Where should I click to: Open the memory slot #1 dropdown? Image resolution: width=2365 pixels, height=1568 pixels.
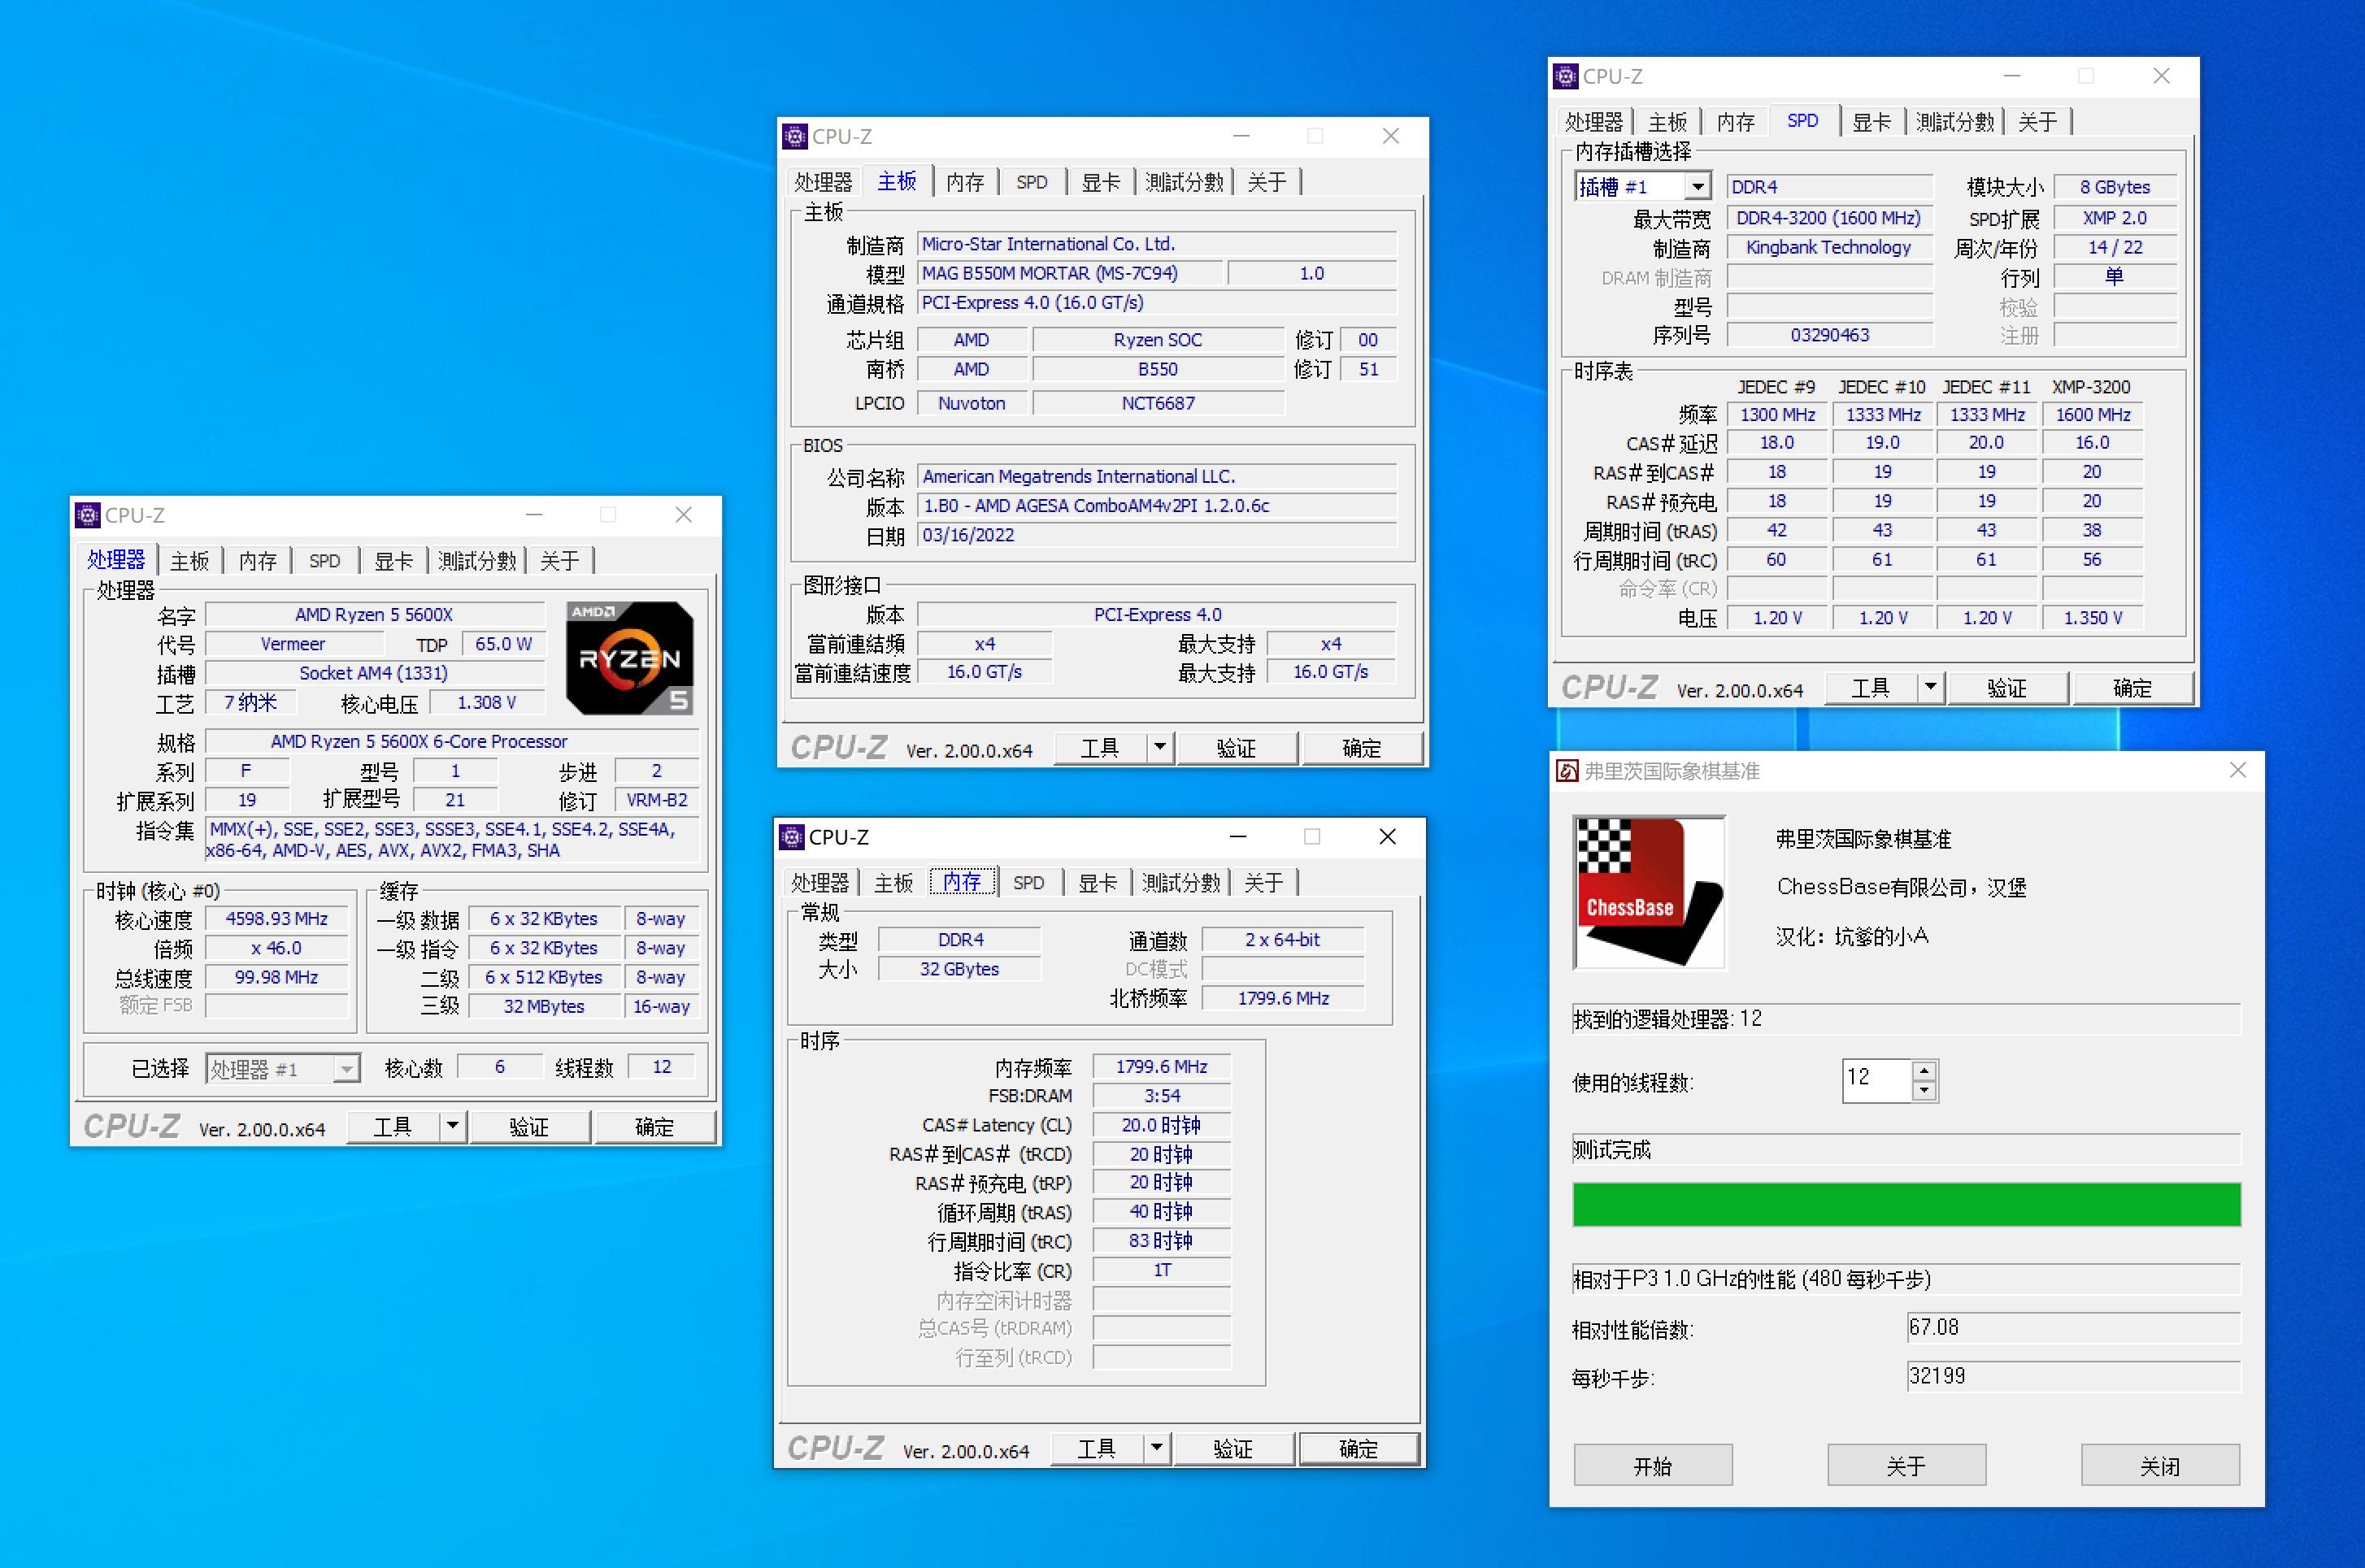click(1698, 187)
